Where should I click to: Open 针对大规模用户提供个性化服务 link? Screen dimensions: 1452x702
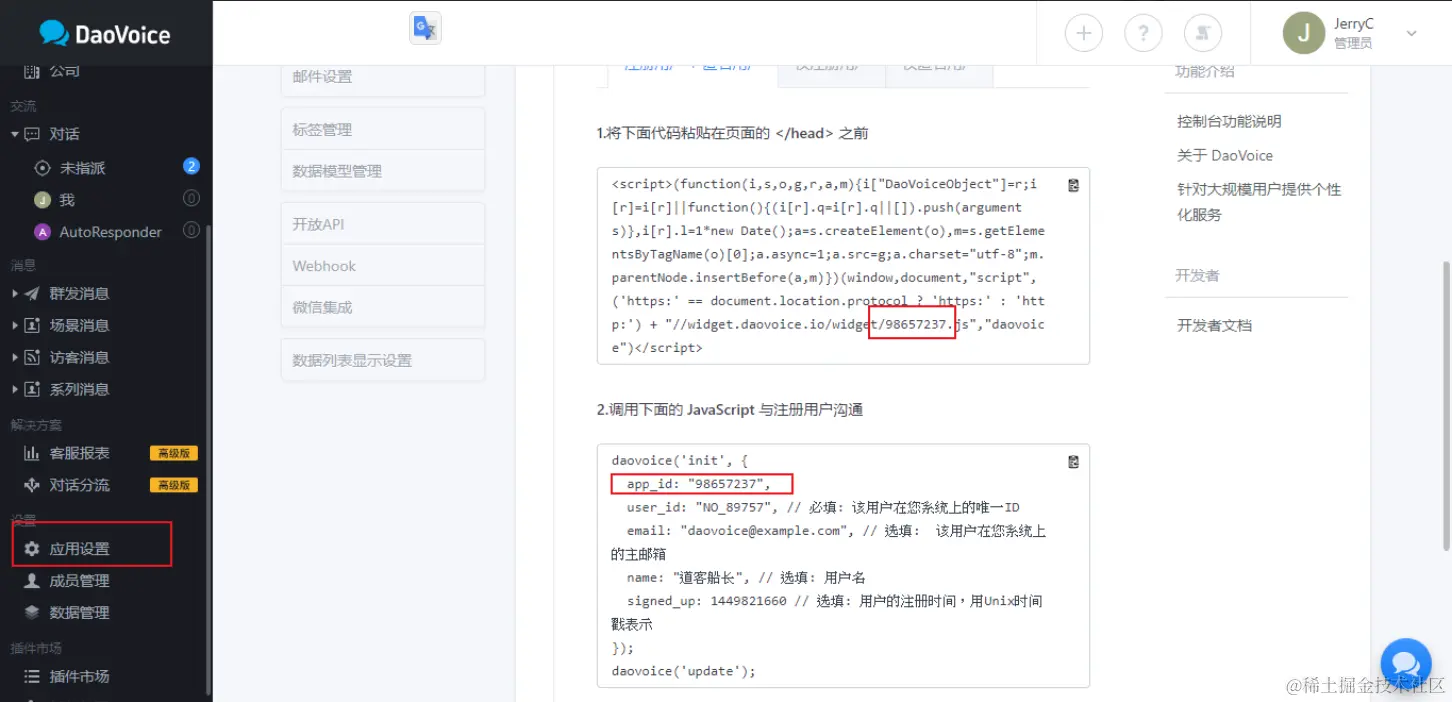click(x=1259, y=202)
